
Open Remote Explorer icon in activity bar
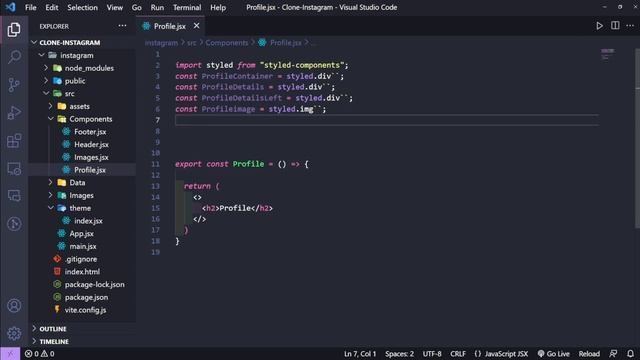(14, 169)
